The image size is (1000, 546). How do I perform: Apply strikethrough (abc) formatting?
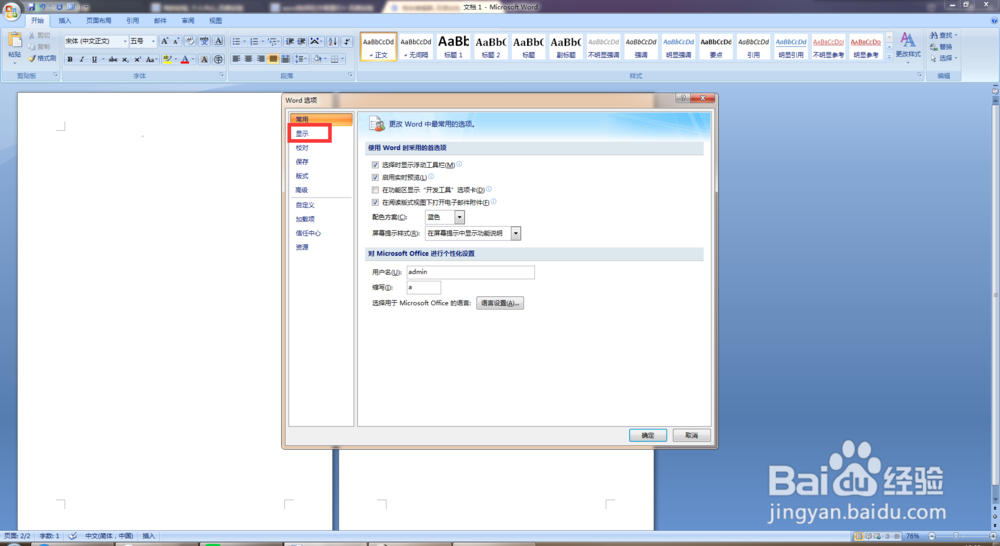click(x=113, y=59)
